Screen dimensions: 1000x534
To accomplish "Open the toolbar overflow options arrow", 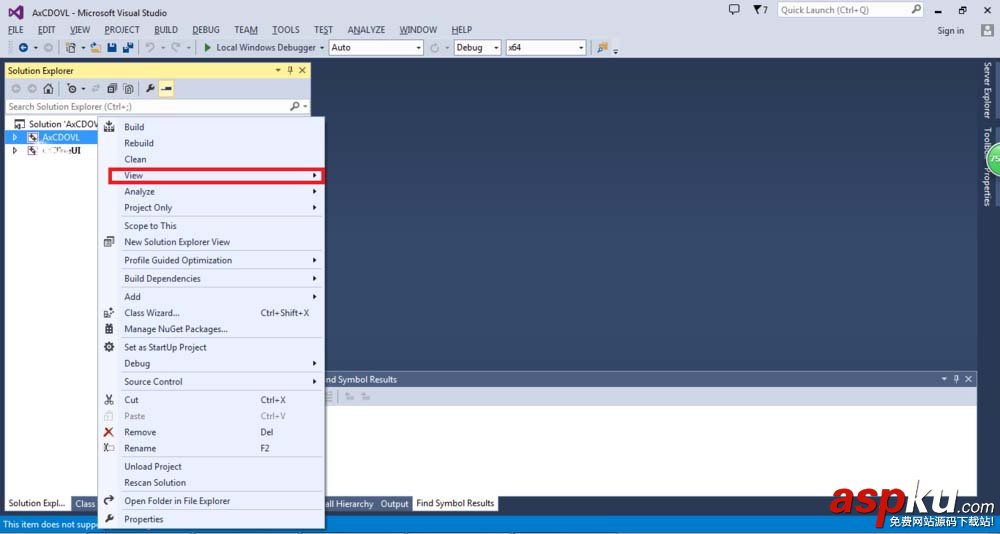I will [x=615, y=50].
